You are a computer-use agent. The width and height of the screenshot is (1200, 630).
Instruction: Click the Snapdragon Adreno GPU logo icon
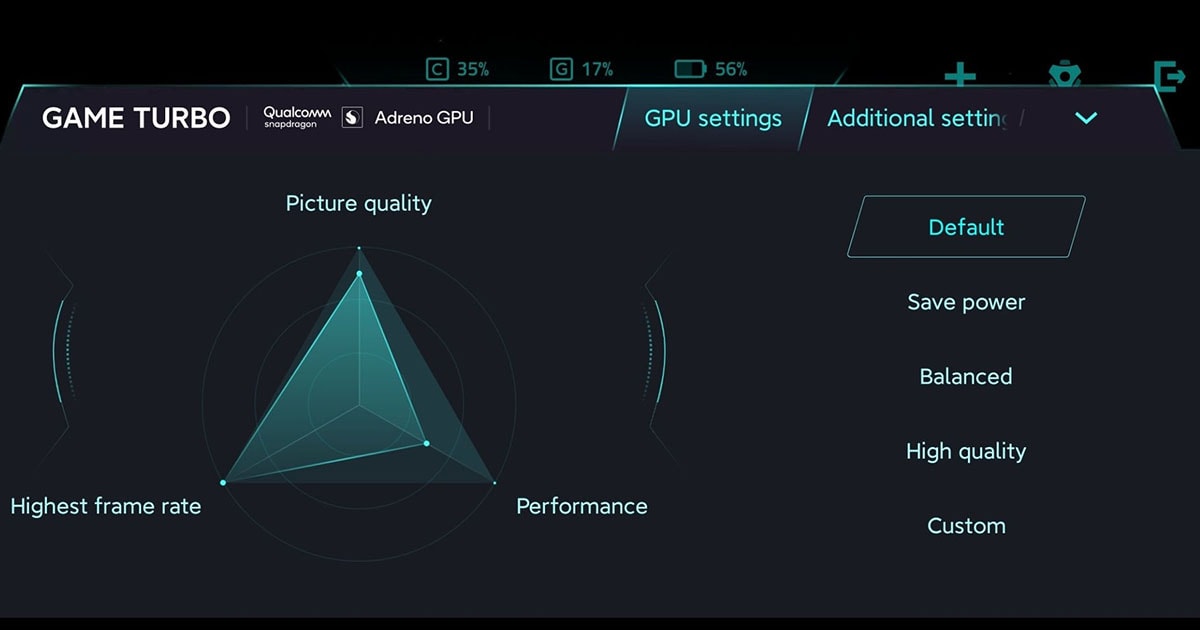pyautogui.click(x=352, y=118)
